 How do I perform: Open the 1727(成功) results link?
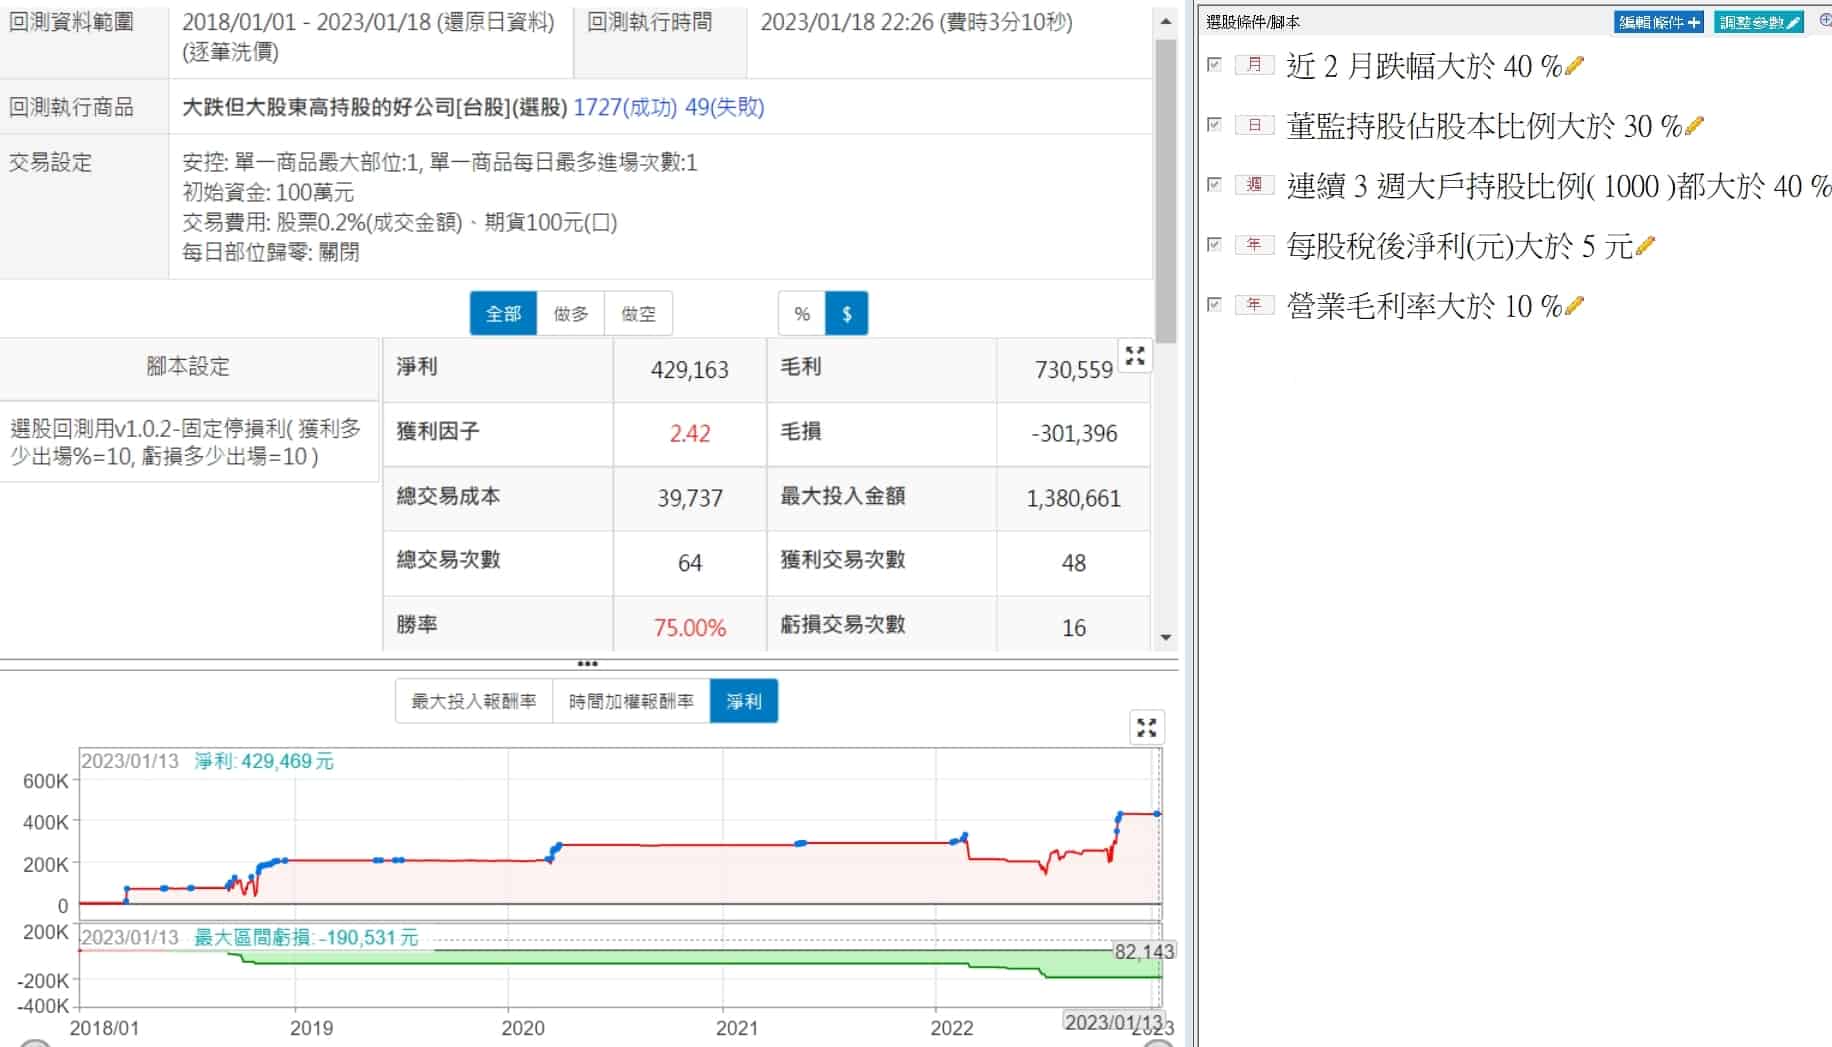(624, 107)
